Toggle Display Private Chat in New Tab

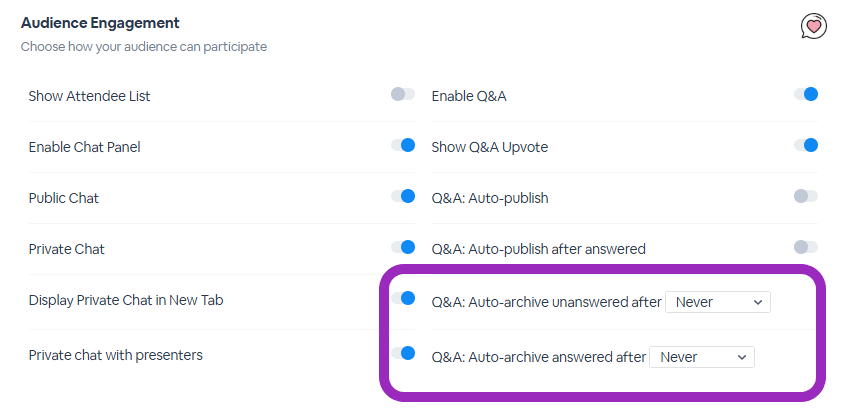403,298
